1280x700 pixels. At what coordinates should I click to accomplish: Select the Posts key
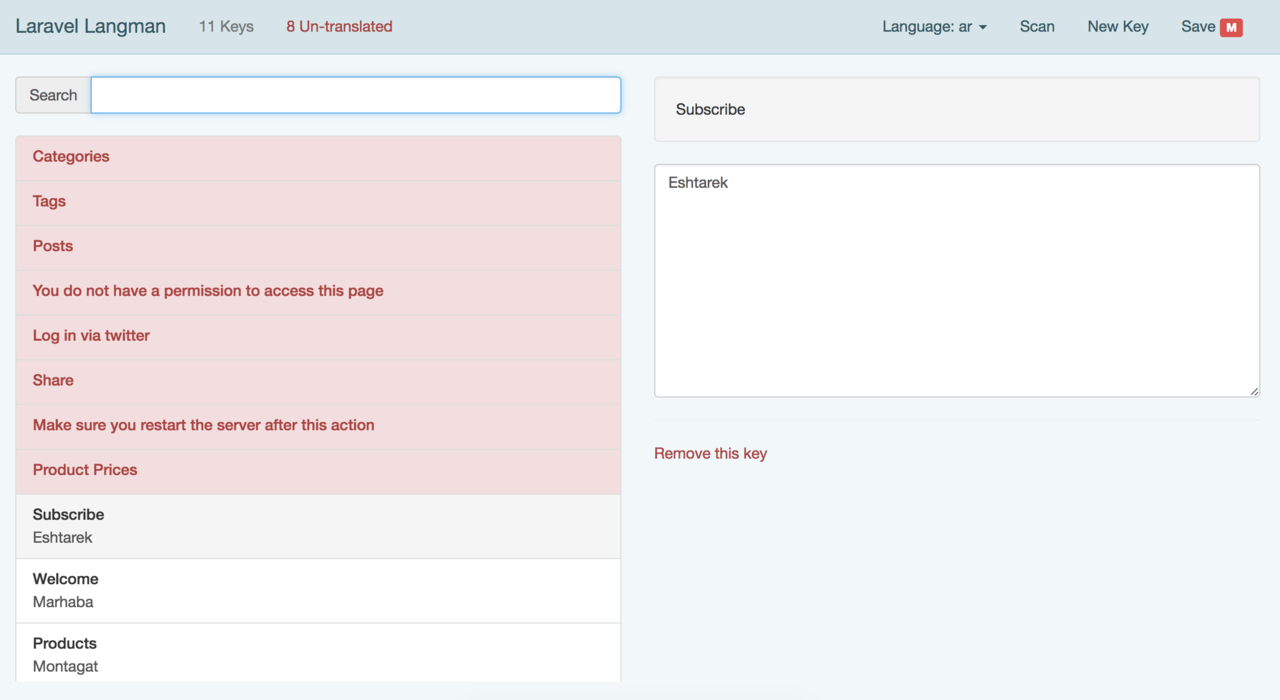318,247
